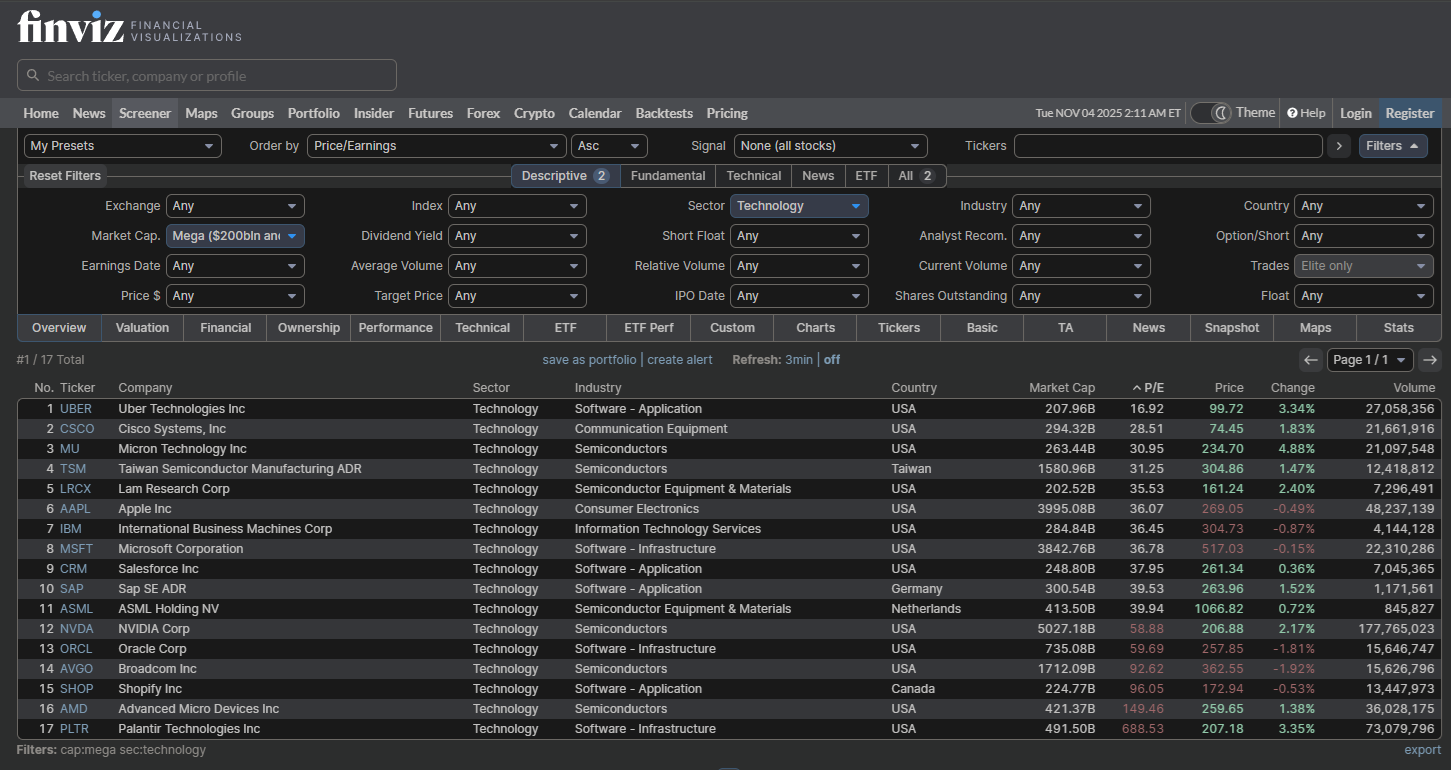Click the arrow button next to Tickers field
The width and height of the screenshot is (1451, 770).
coord(1339,146)
